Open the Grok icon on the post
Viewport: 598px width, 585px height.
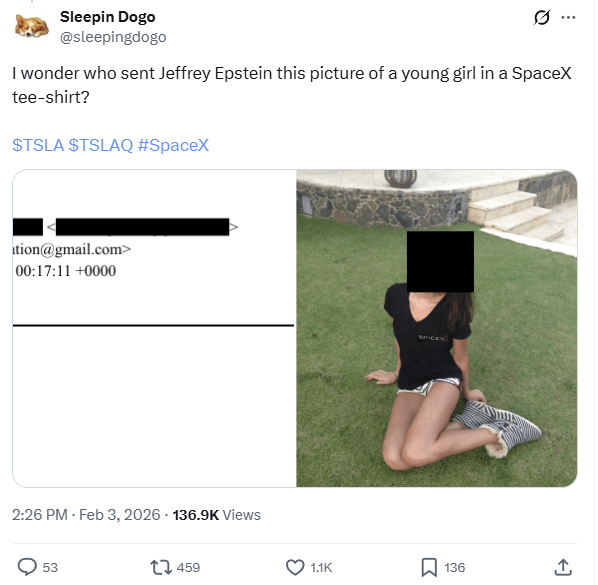[542, 18]
